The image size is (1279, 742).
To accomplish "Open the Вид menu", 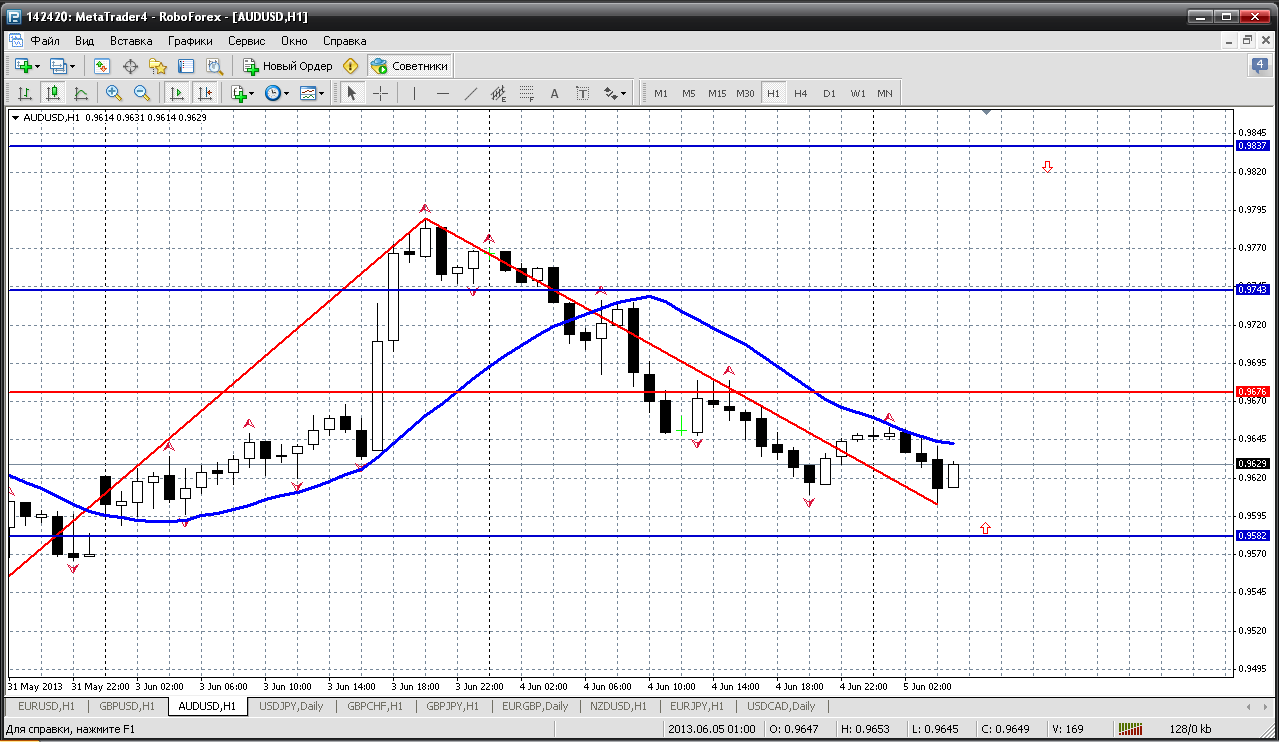I will 84,41.
